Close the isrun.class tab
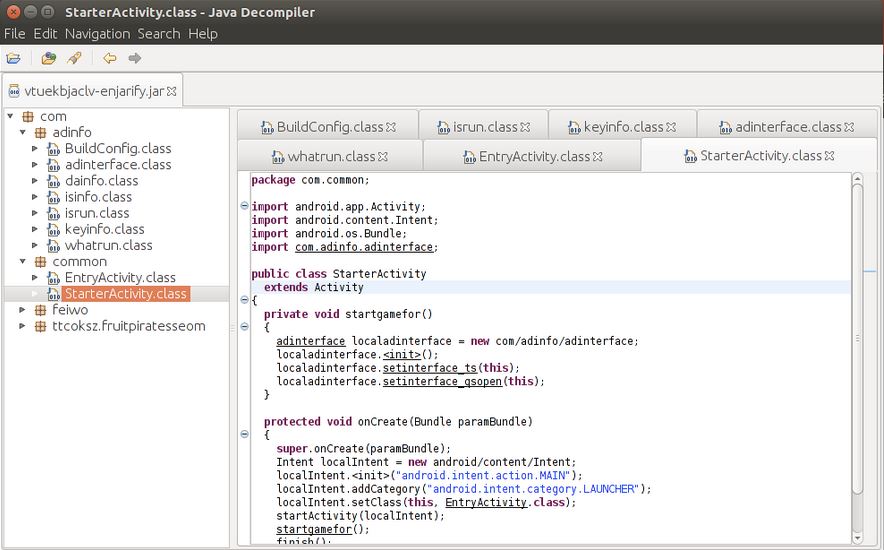The image size is (884, 550). (x=525, y=127)
